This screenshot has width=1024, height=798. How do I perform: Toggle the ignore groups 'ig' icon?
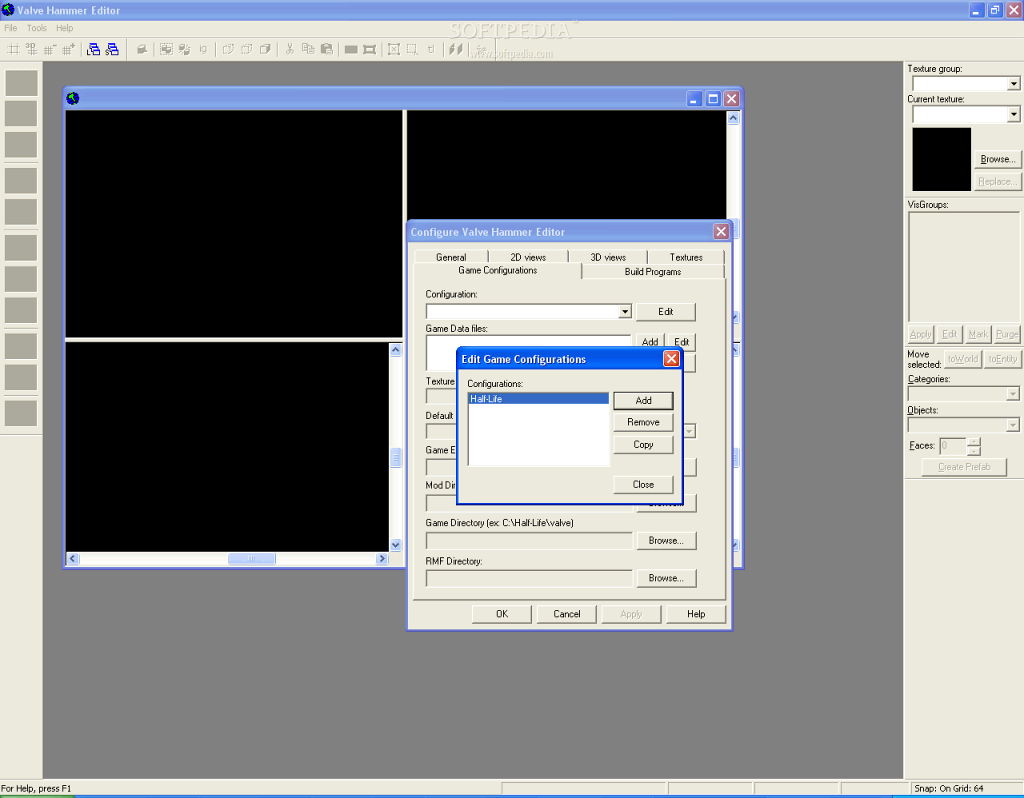(203, 49)
